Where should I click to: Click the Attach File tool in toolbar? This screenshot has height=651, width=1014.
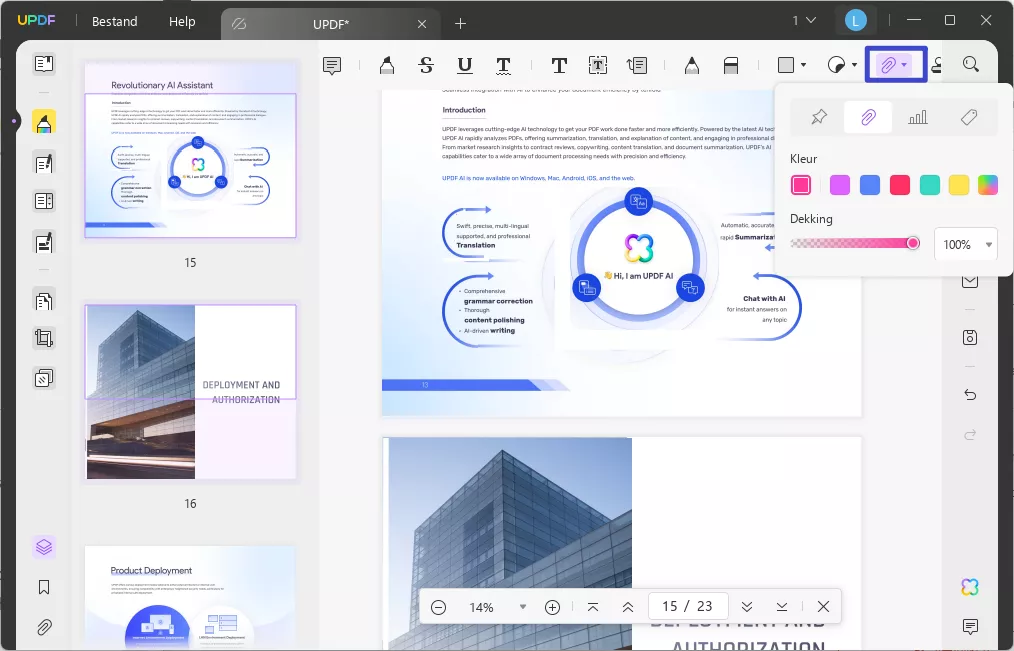pyautogui.click(x=889, y=65)
